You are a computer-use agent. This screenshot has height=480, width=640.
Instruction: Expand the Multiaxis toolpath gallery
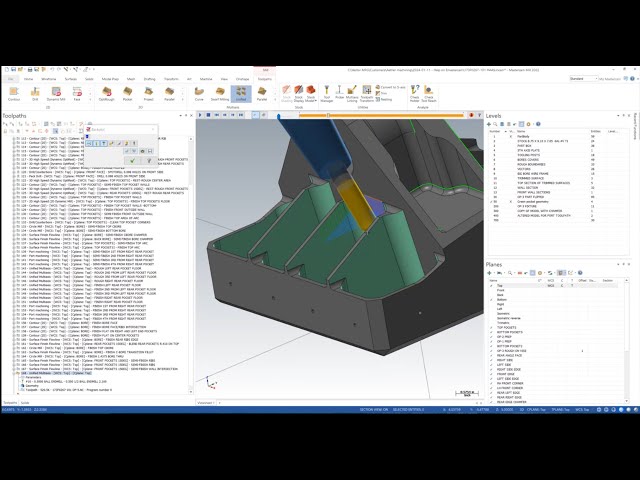point(275,99)
